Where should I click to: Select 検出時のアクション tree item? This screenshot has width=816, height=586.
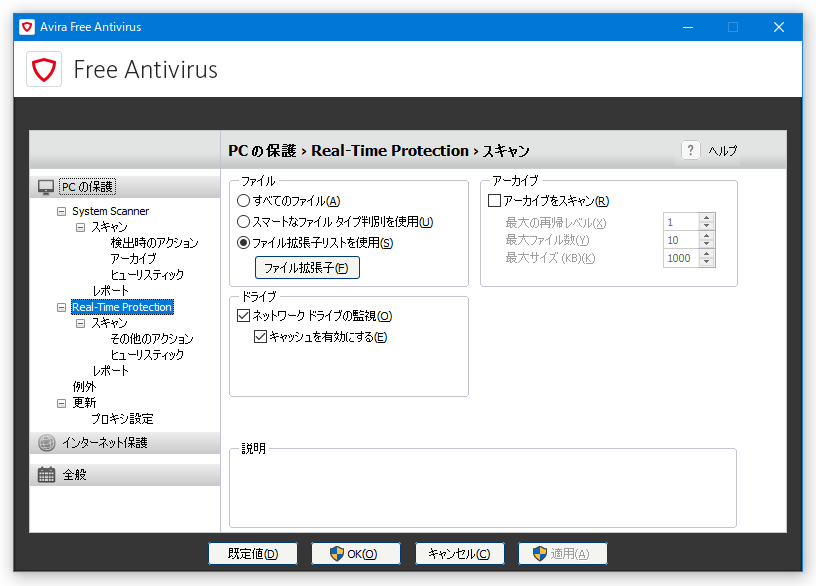pyautogui.click(x=154, y=243)
